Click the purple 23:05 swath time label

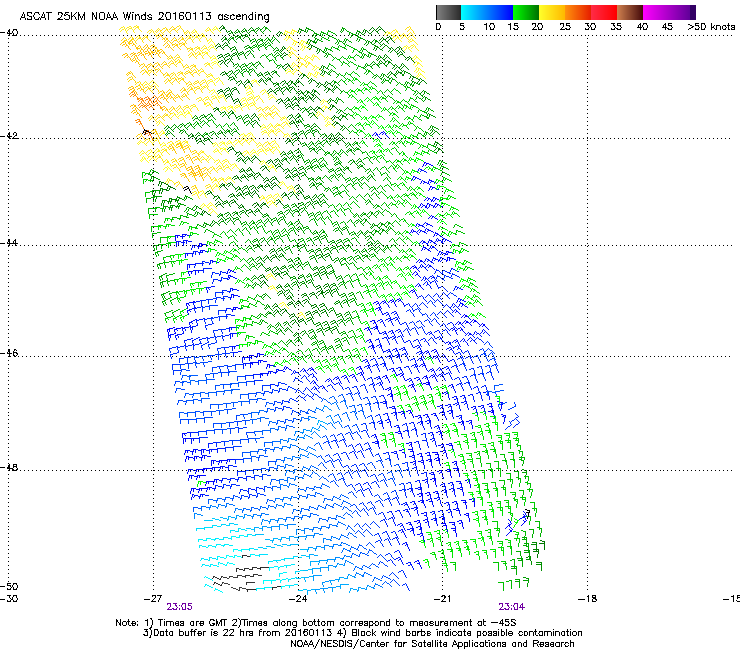coord(179,607)
